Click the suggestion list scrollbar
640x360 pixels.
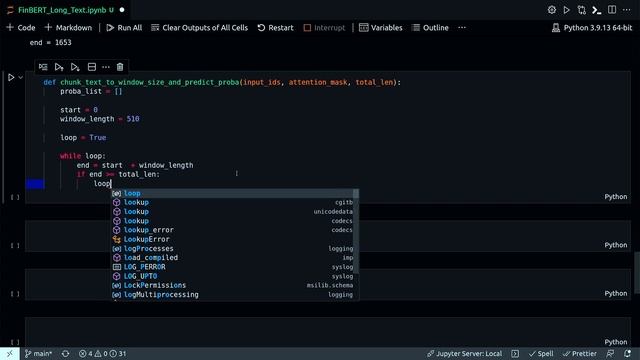point(356,231)
